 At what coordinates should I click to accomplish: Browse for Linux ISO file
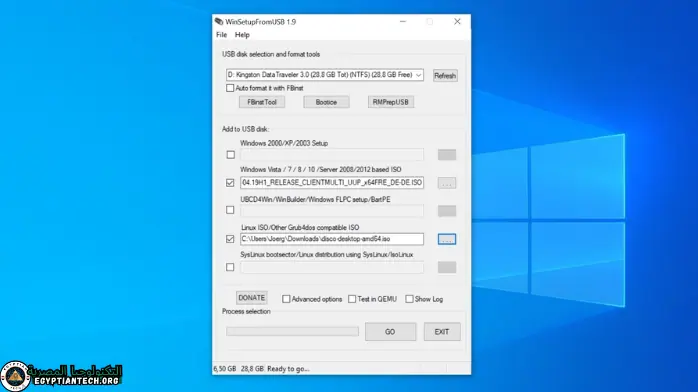tap(446, 239)
